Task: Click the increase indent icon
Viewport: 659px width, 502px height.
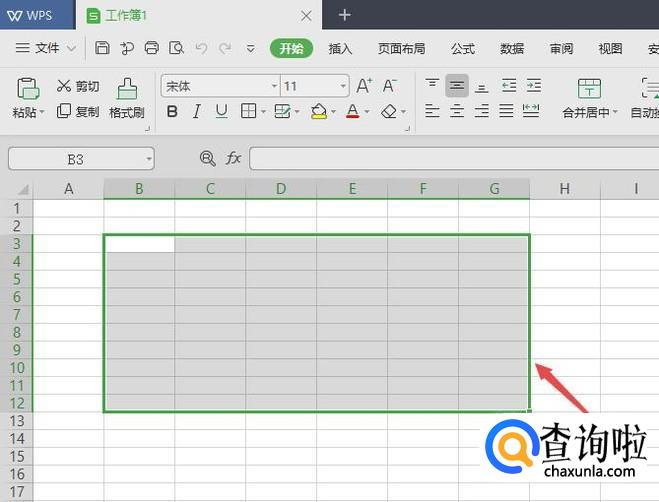Action: tap(534, 86)
